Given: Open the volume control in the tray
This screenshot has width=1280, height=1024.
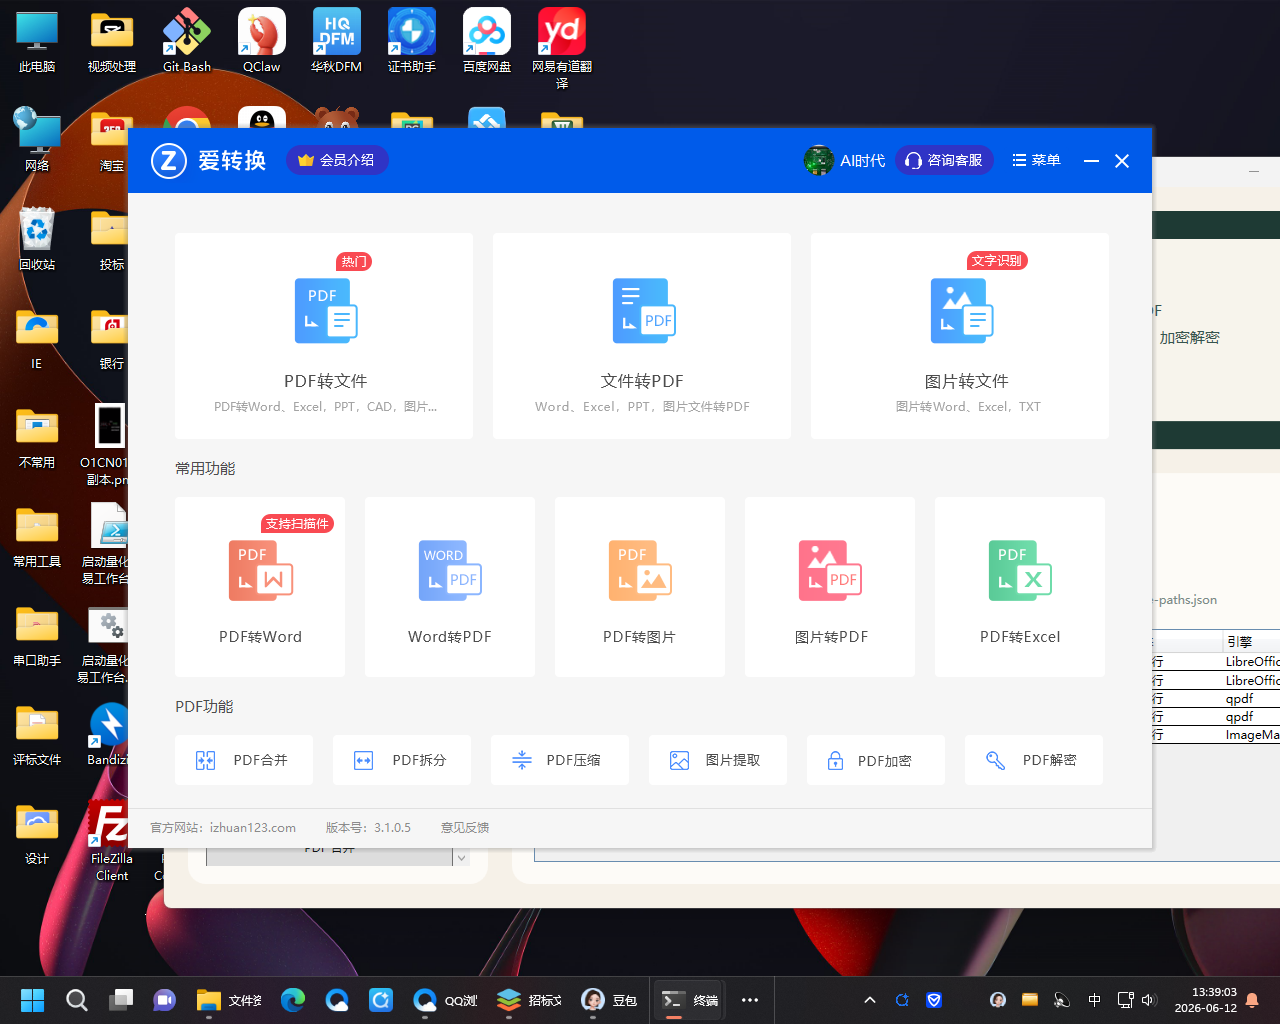Looking at the screenshot, I should tap(1148, 1000).
